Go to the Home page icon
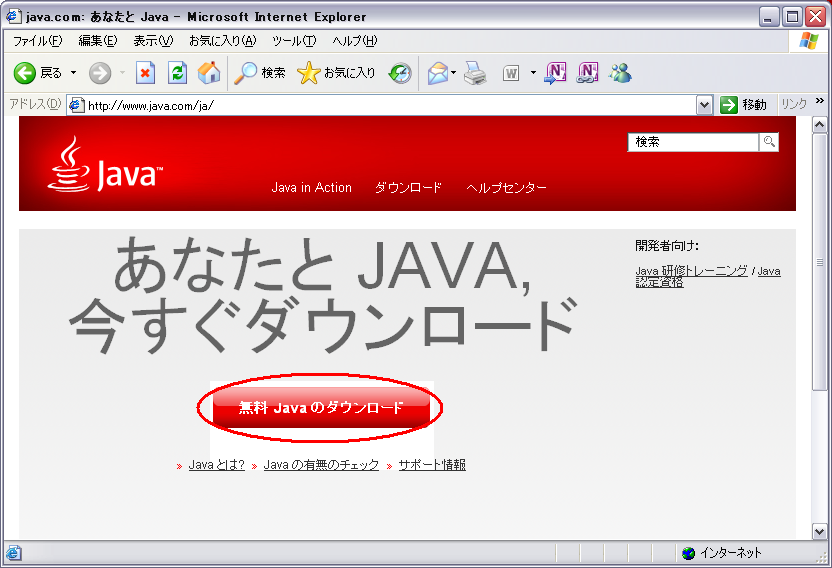832x568 pixels. tap(209, 73)
